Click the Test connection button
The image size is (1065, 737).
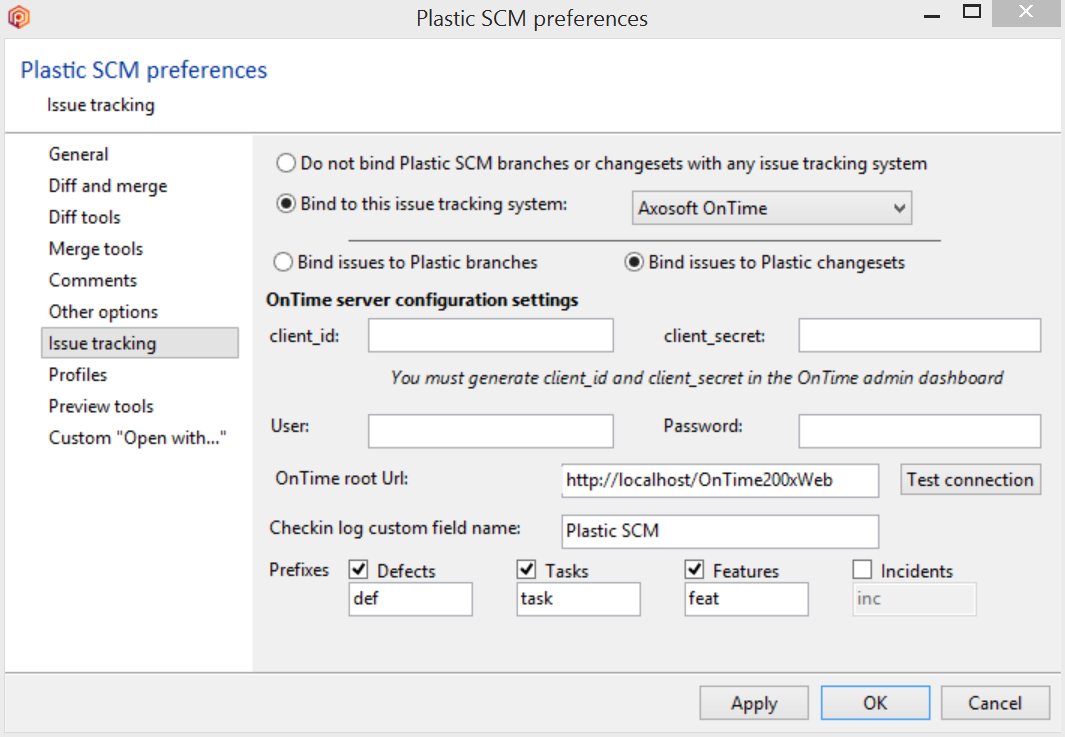pos(970,480)
